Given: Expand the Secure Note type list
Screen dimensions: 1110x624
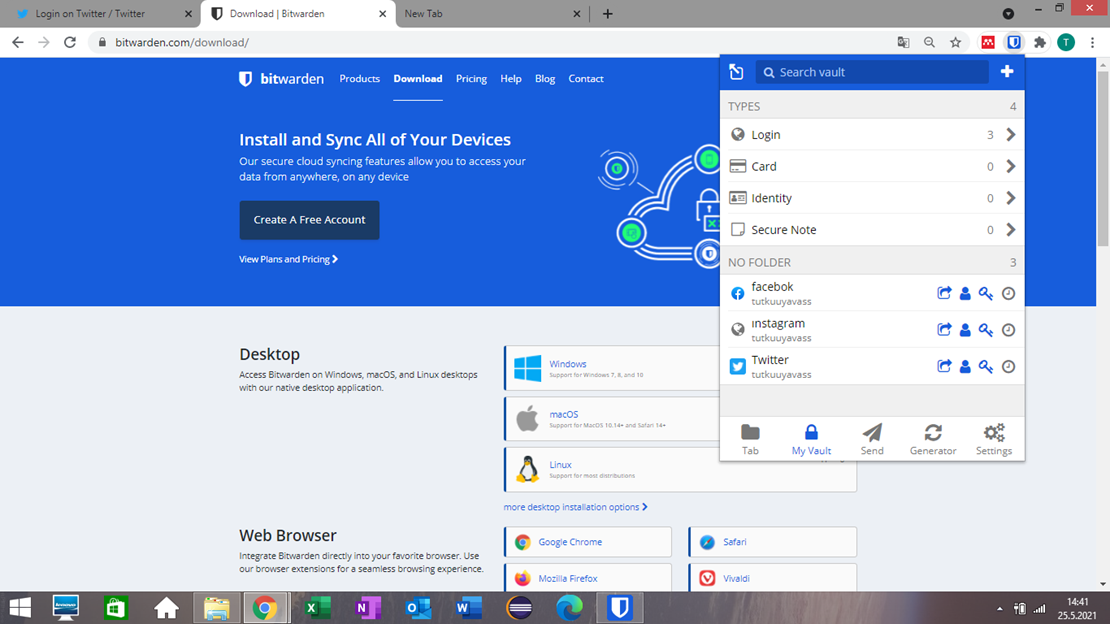Looking at the screenshot, I should (x=872, y=229).
